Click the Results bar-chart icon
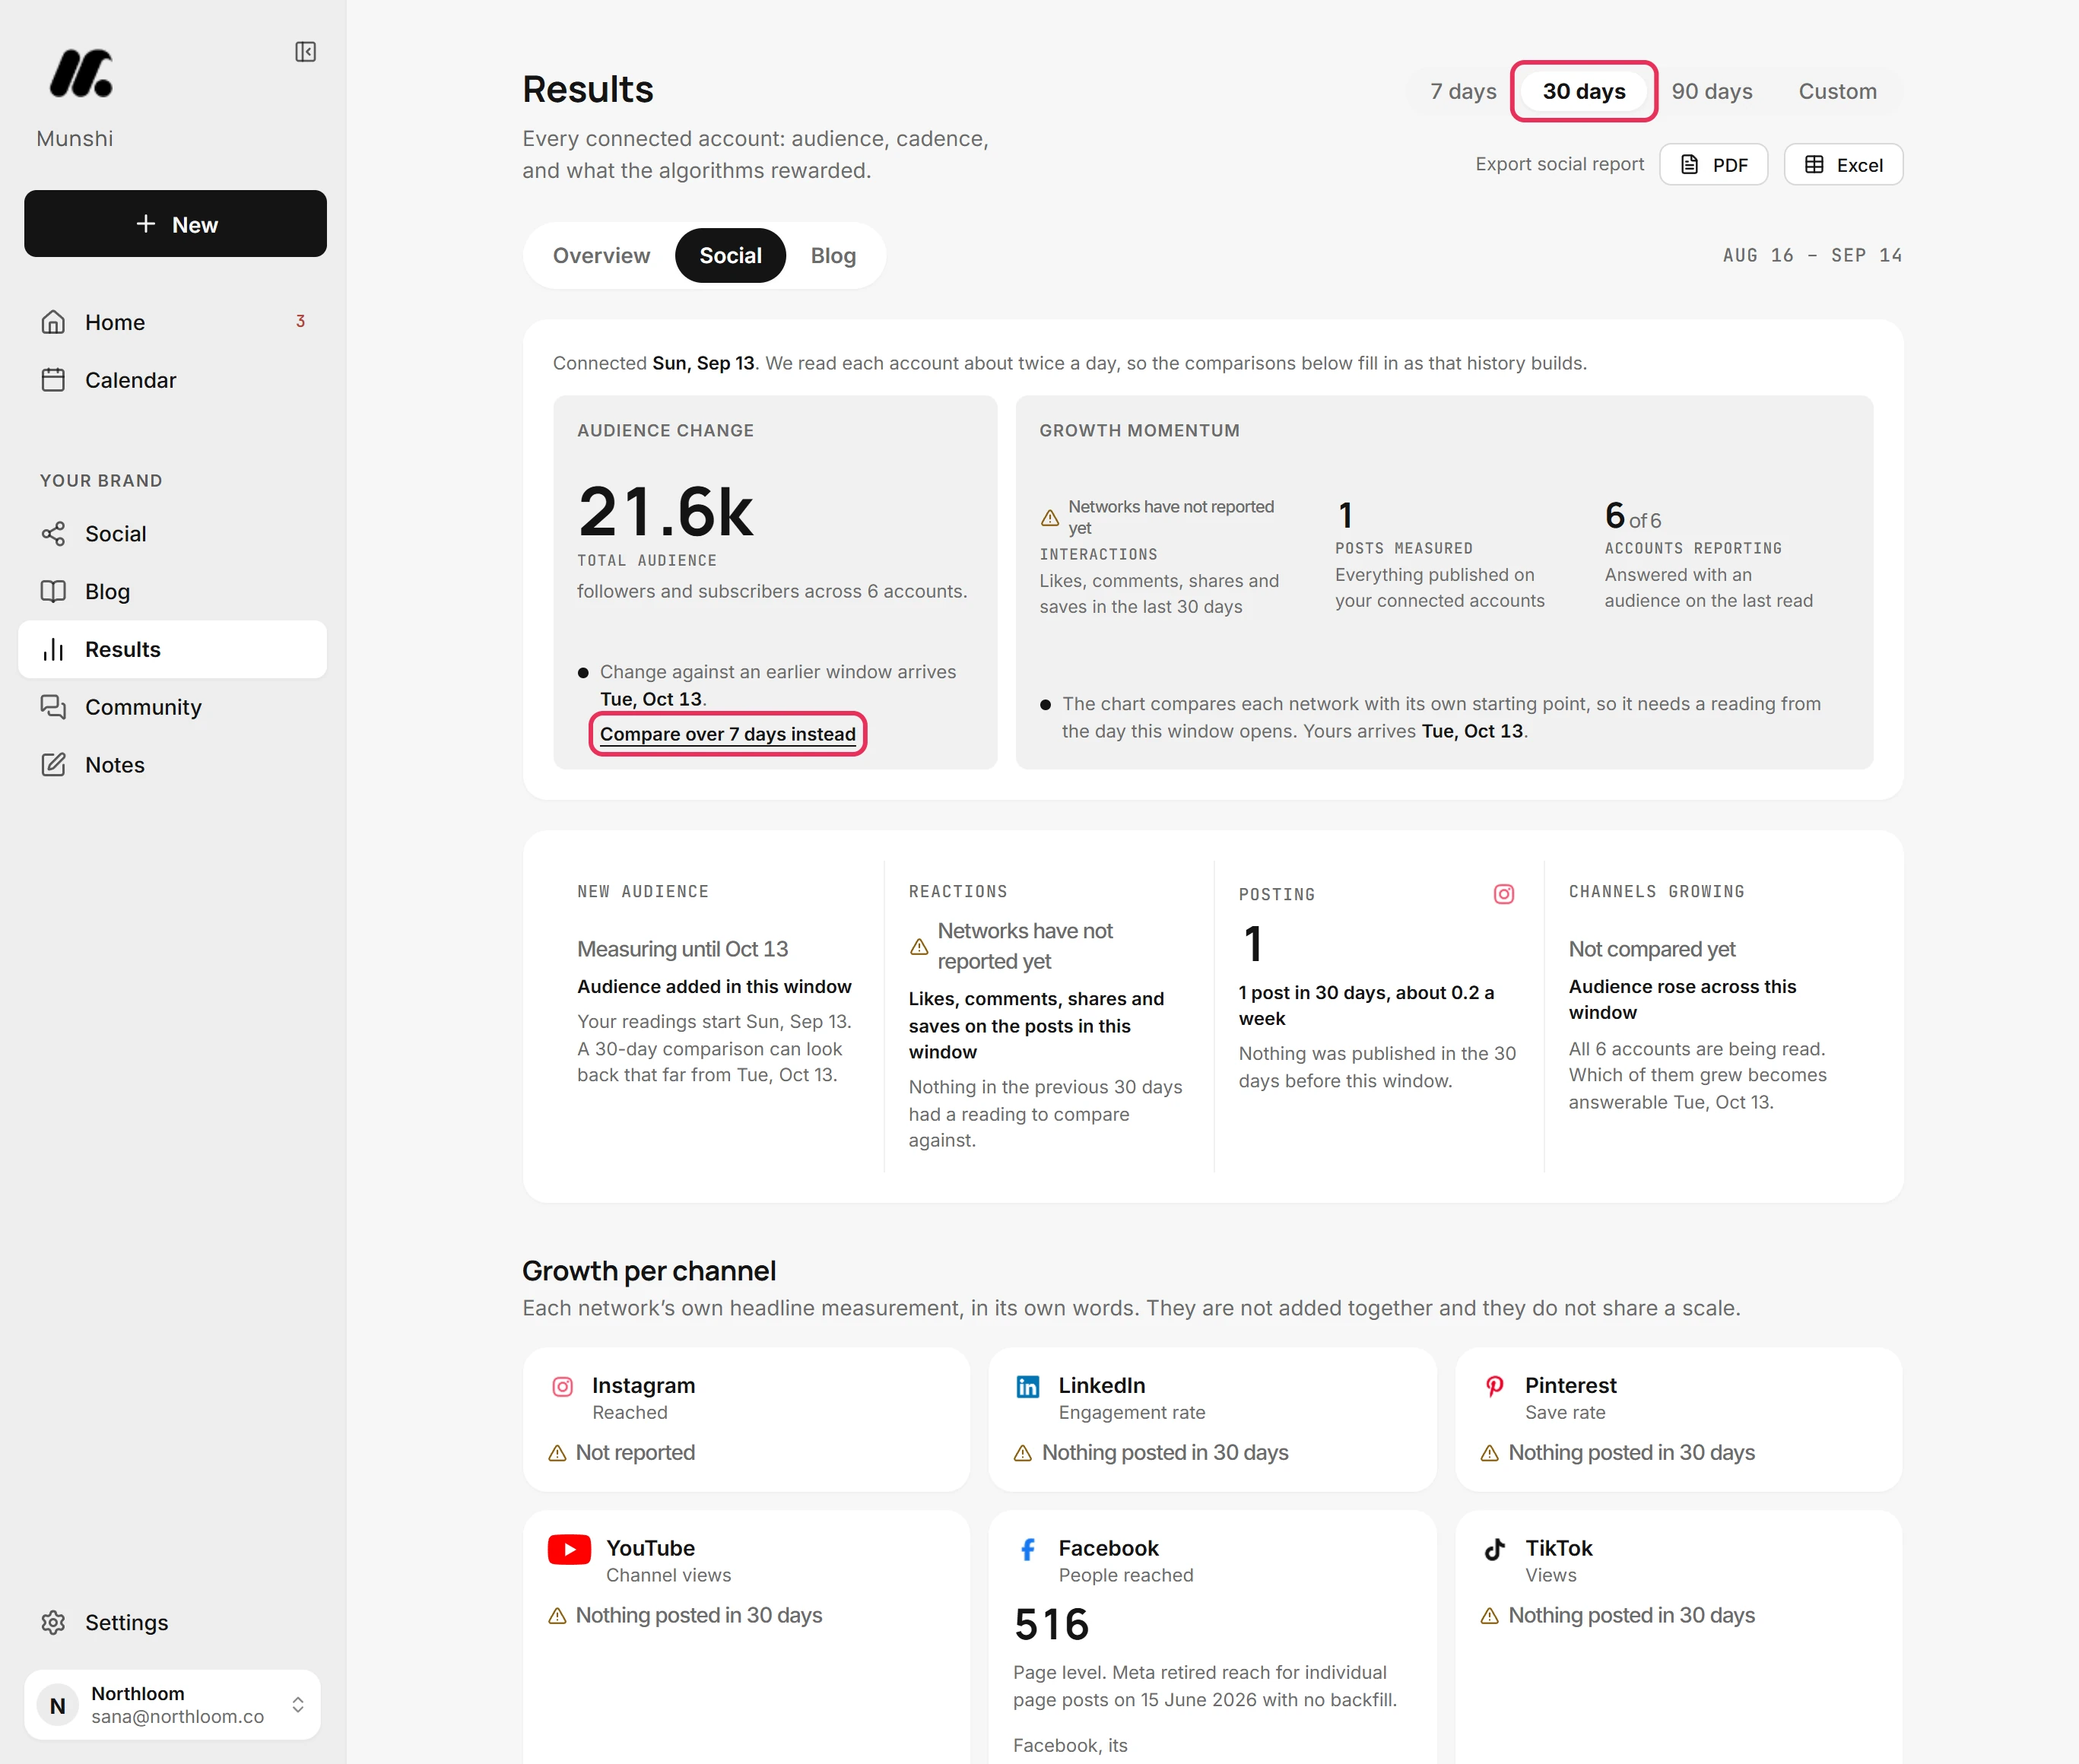 tap(53, 650)
